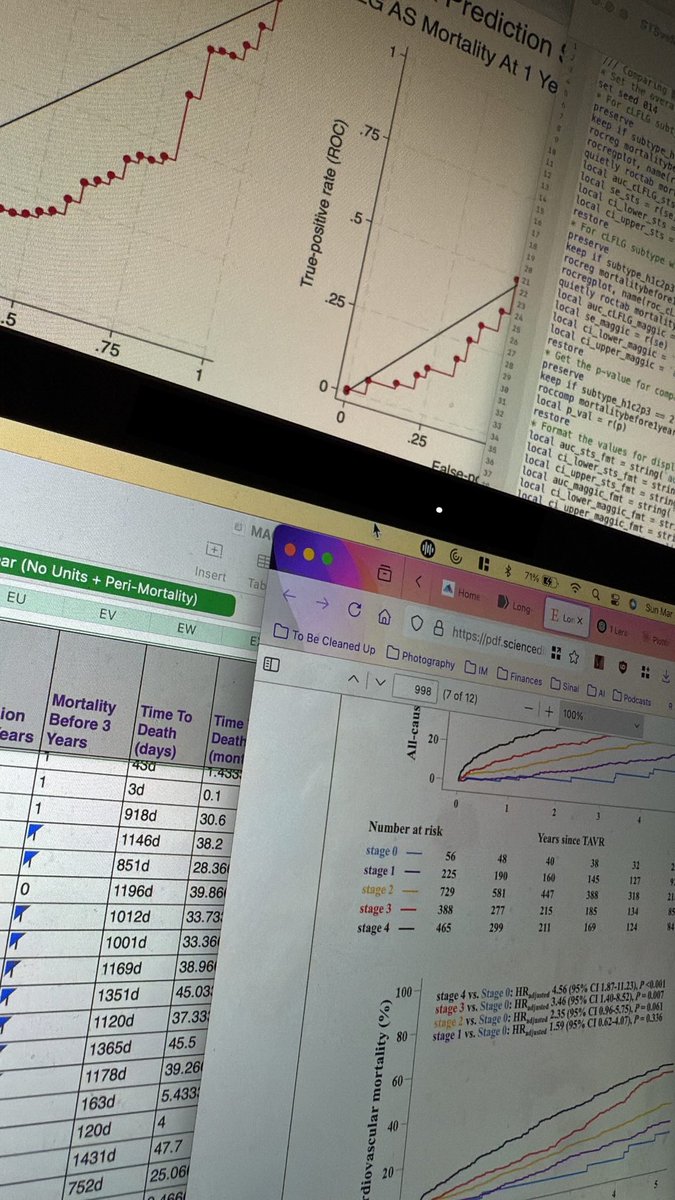Open the four-squares extension icon
Viewport: 675px width, 1200px height.
(646, 672)
